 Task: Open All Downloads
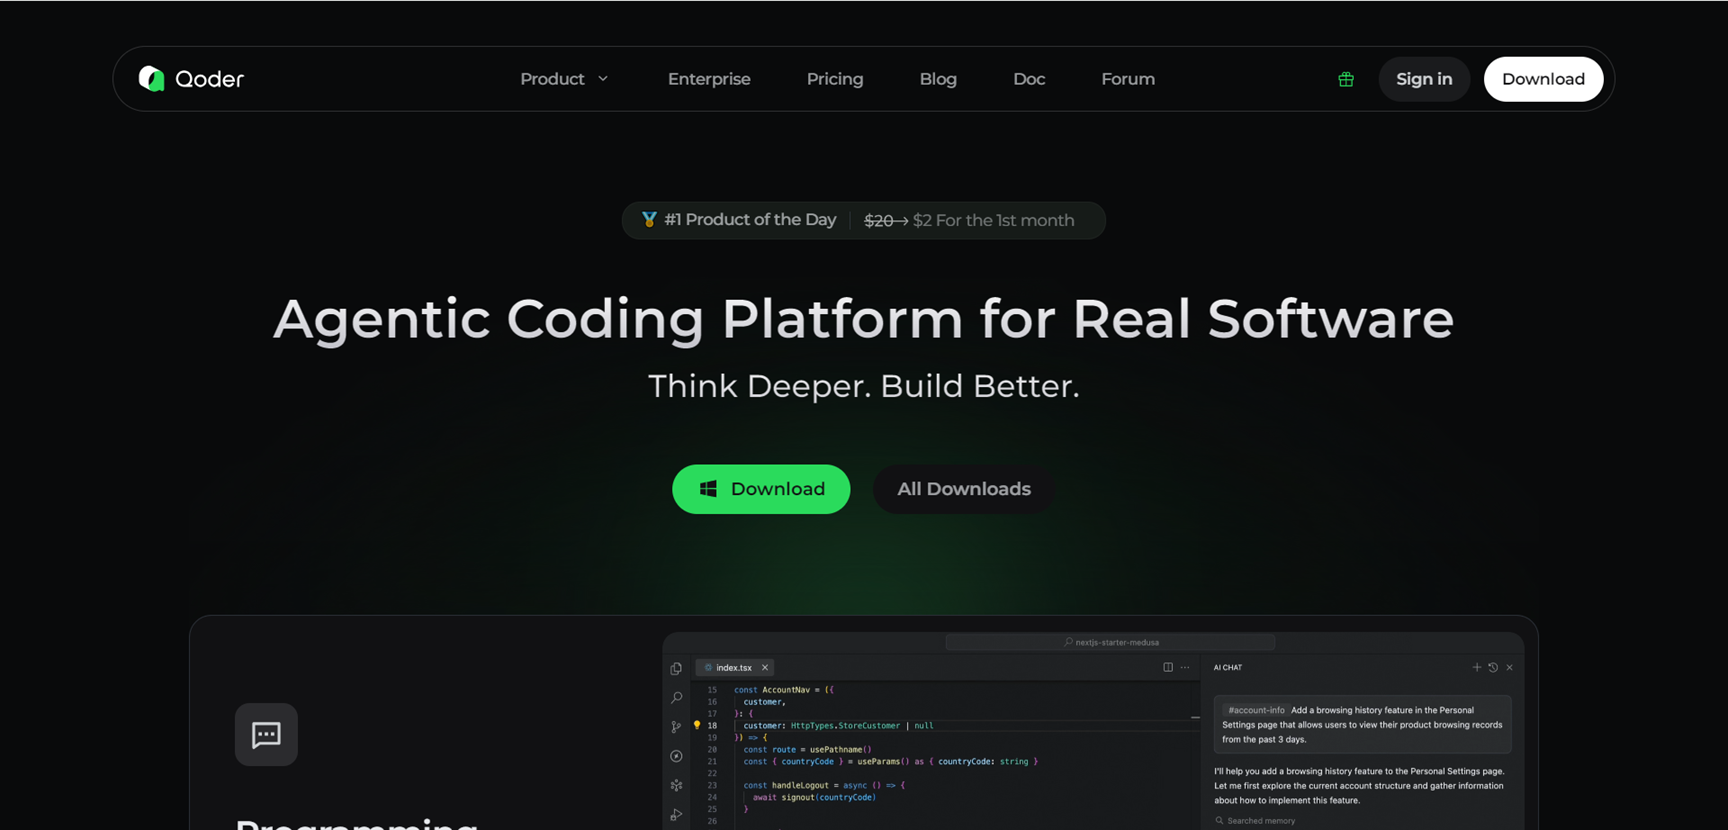964,489
